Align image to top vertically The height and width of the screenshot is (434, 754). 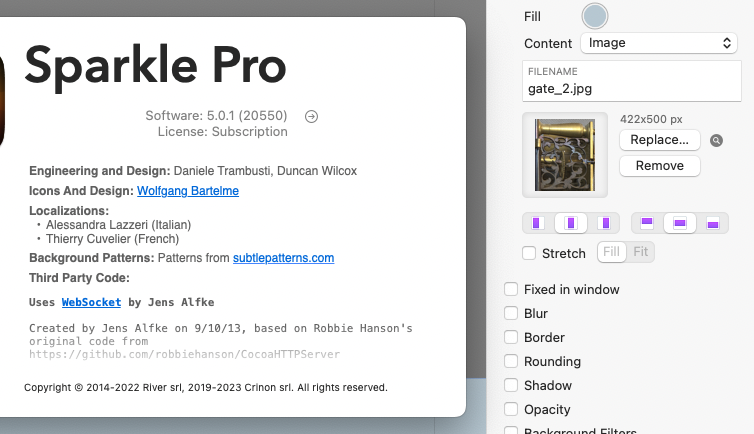click(x=647, y=223)
